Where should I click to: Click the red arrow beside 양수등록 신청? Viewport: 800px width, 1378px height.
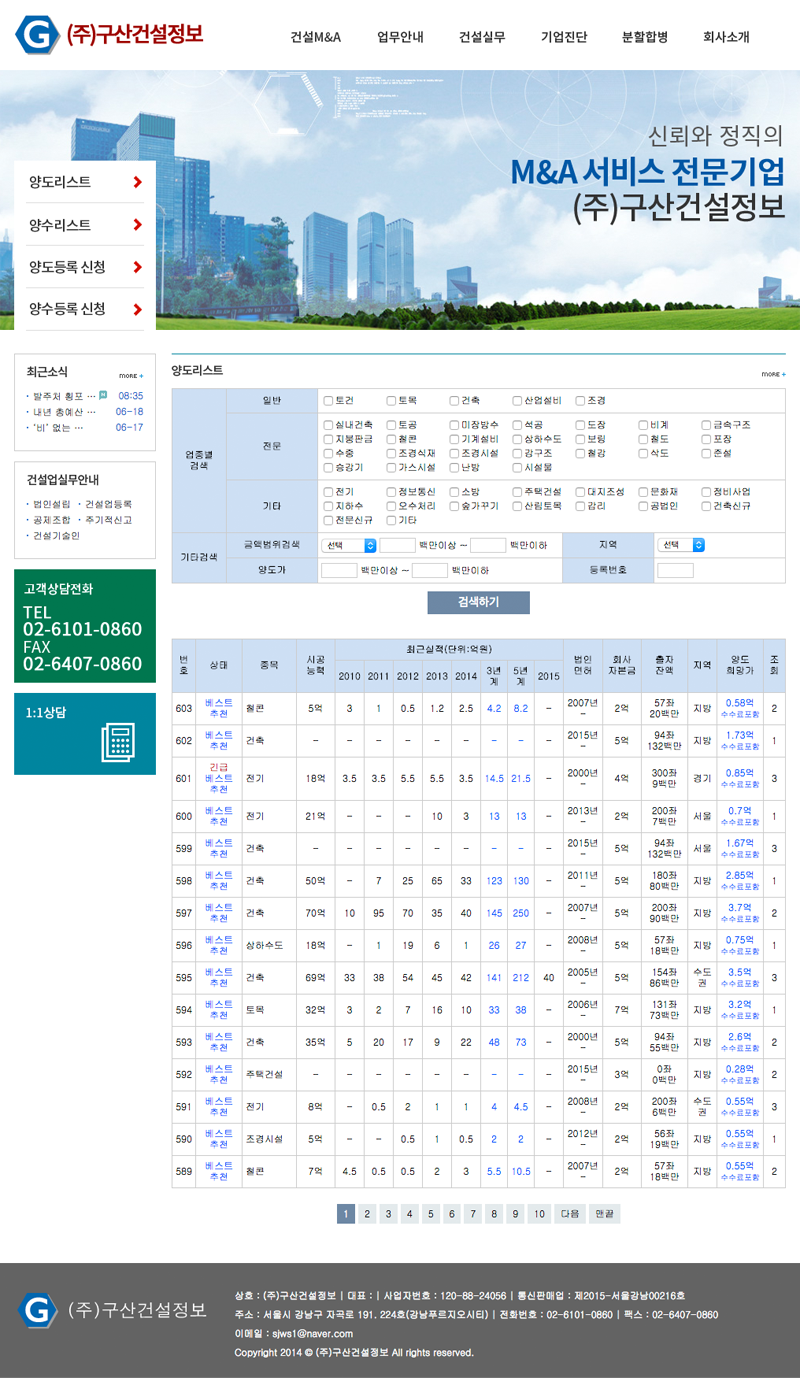(137, 309)
